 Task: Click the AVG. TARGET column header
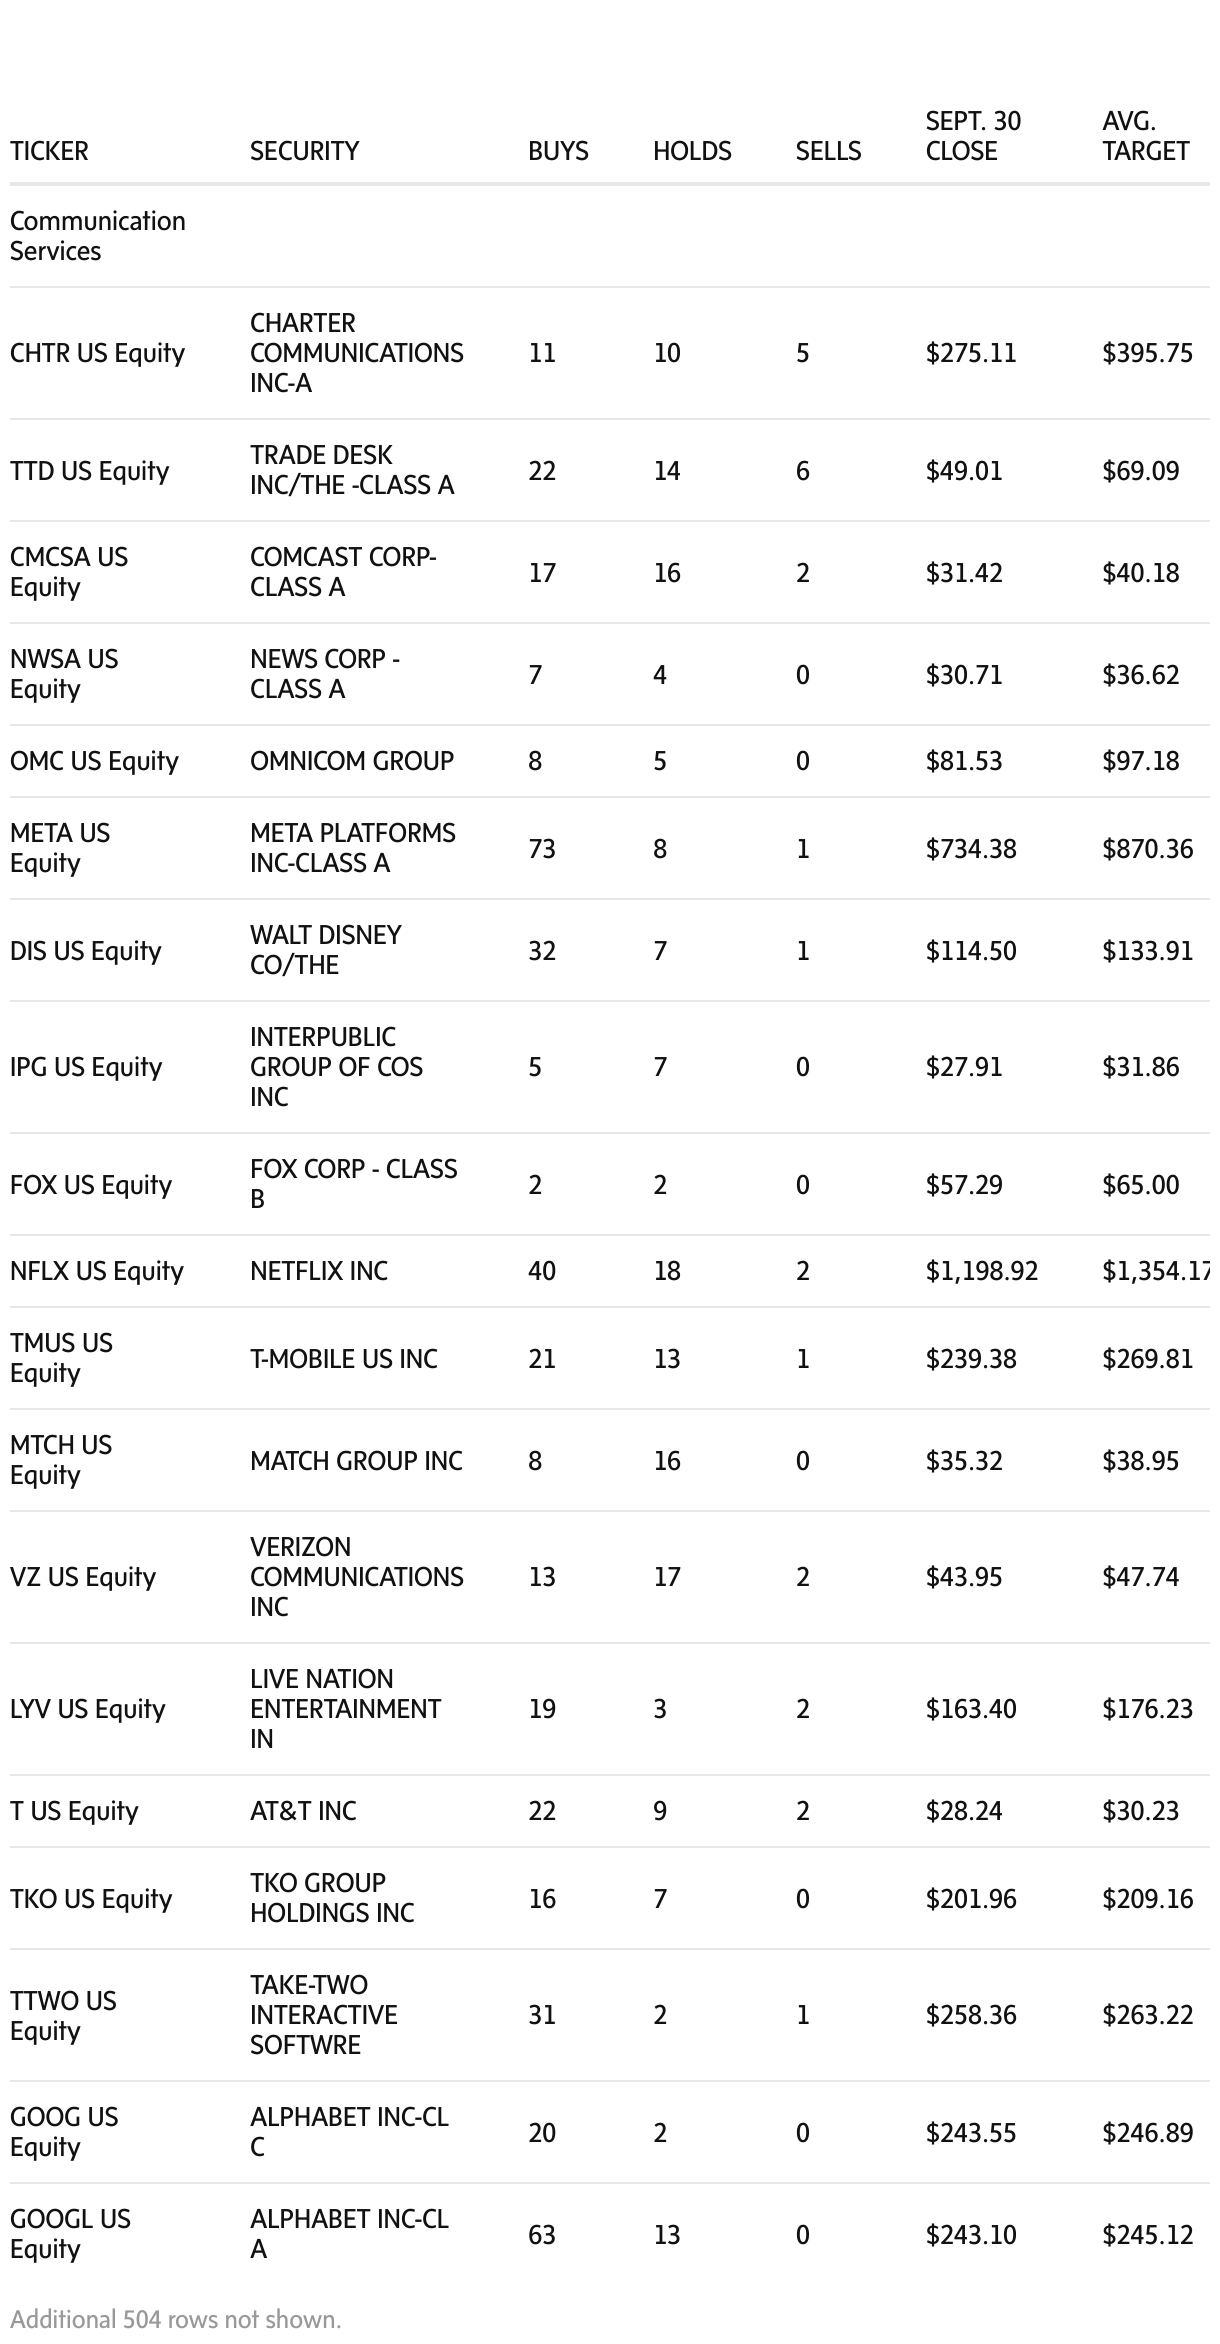click(x=1145, y=136)
